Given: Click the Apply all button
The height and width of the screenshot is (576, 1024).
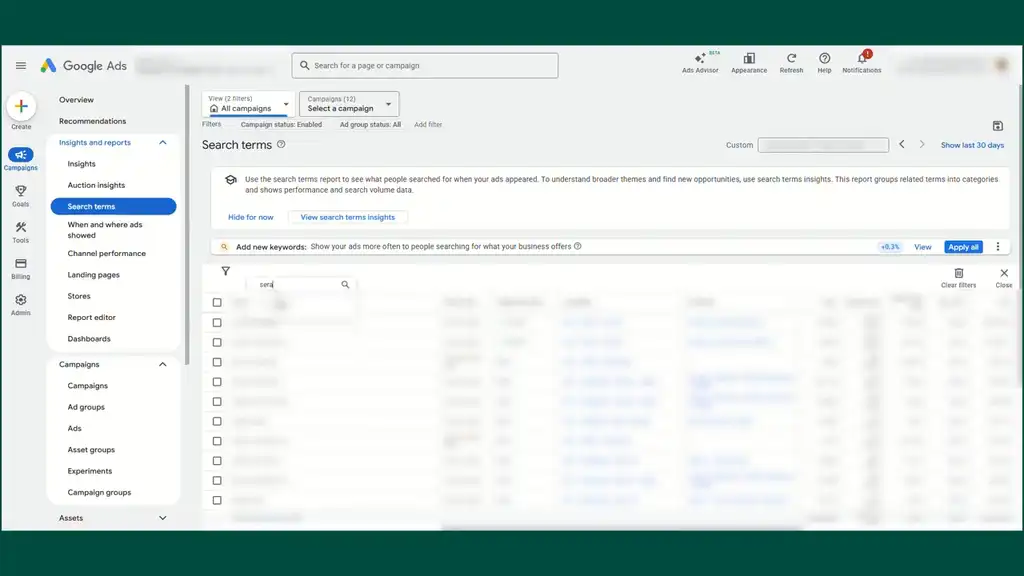Looking at the screenshot, I should coord(963,247).
